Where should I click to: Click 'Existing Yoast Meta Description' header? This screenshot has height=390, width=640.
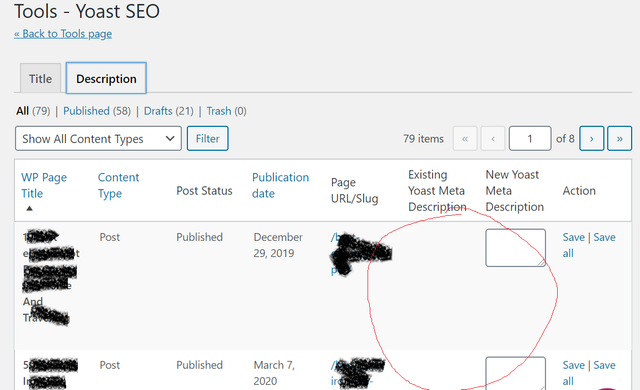tap(437, 191)
